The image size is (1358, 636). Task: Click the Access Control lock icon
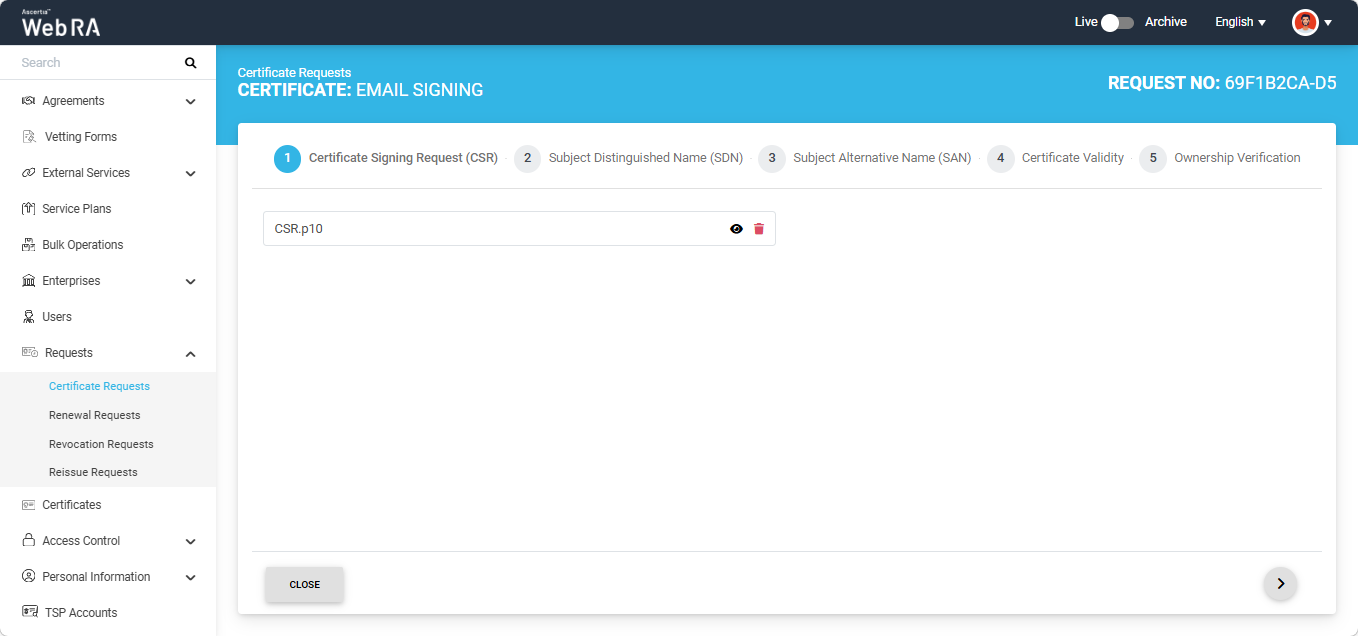pyautogui.click(x=28, y=541)
